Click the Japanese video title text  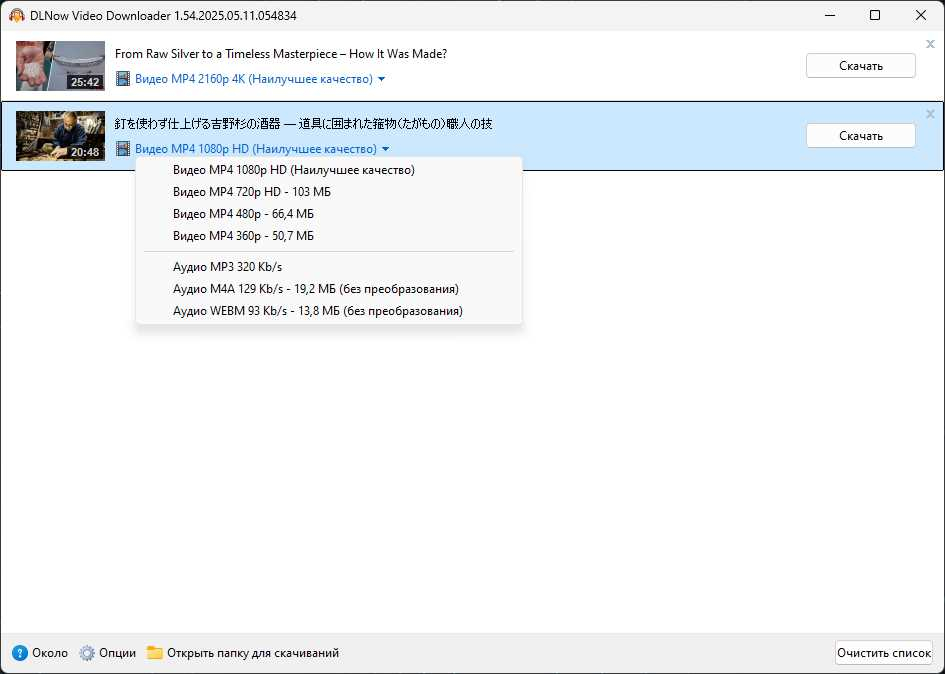point(303,124)
